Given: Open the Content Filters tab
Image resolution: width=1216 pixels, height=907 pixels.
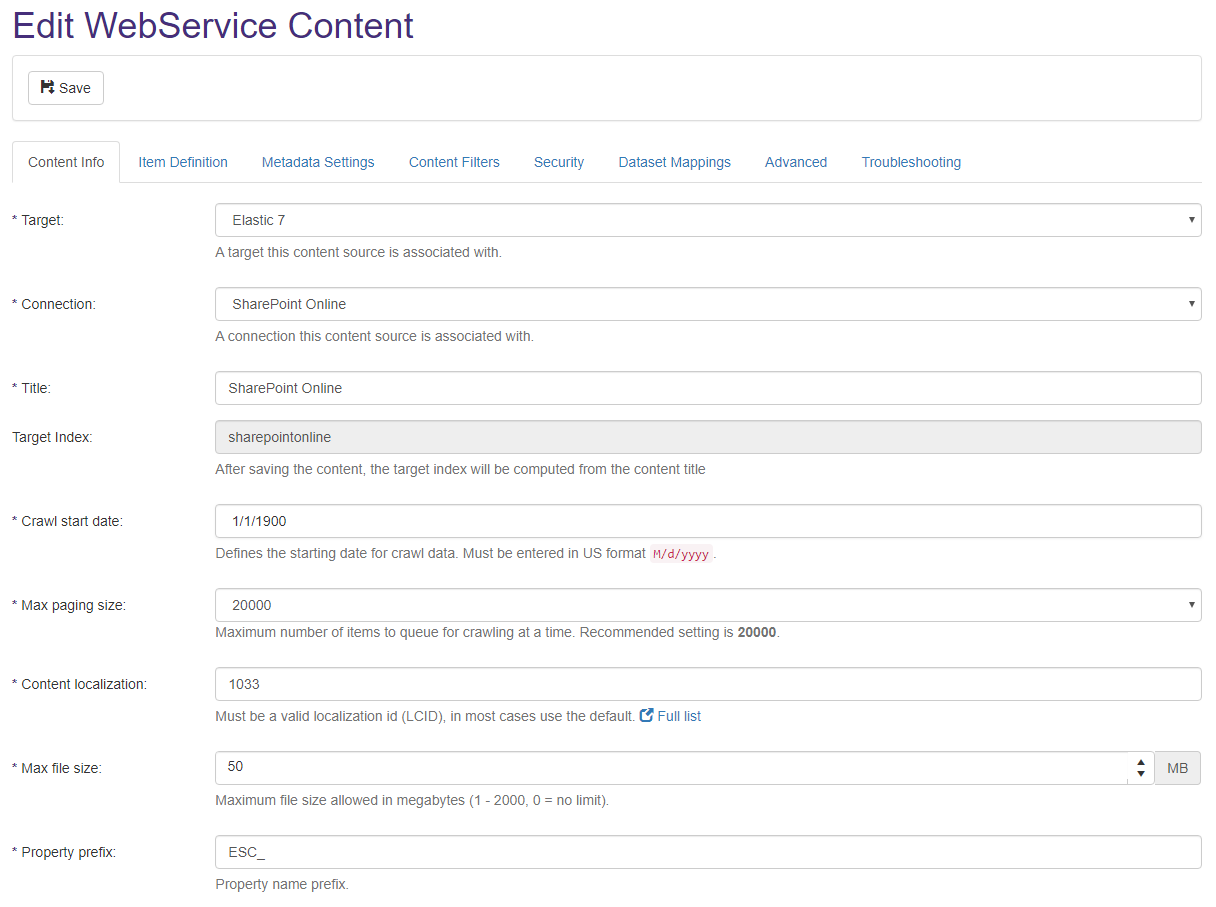Looking at the screenshot, I should tap(454, 162).
